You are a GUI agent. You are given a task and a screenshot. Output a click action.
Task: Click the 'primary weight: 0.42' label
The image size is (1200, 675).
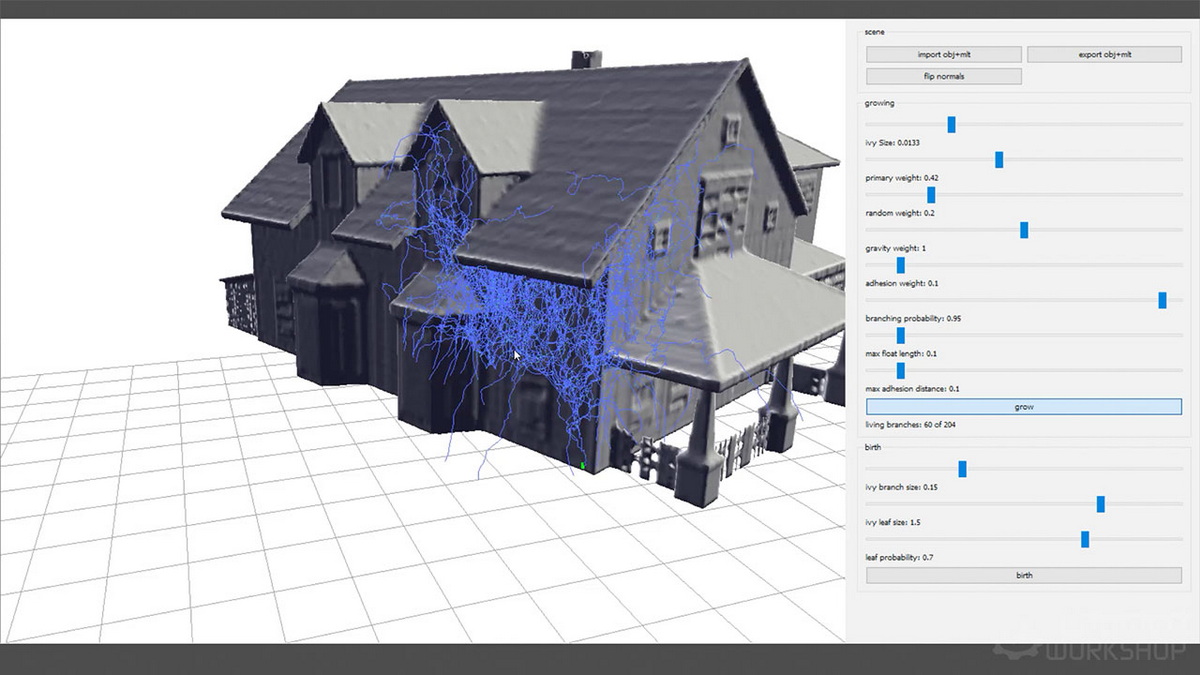coord(901,178)
